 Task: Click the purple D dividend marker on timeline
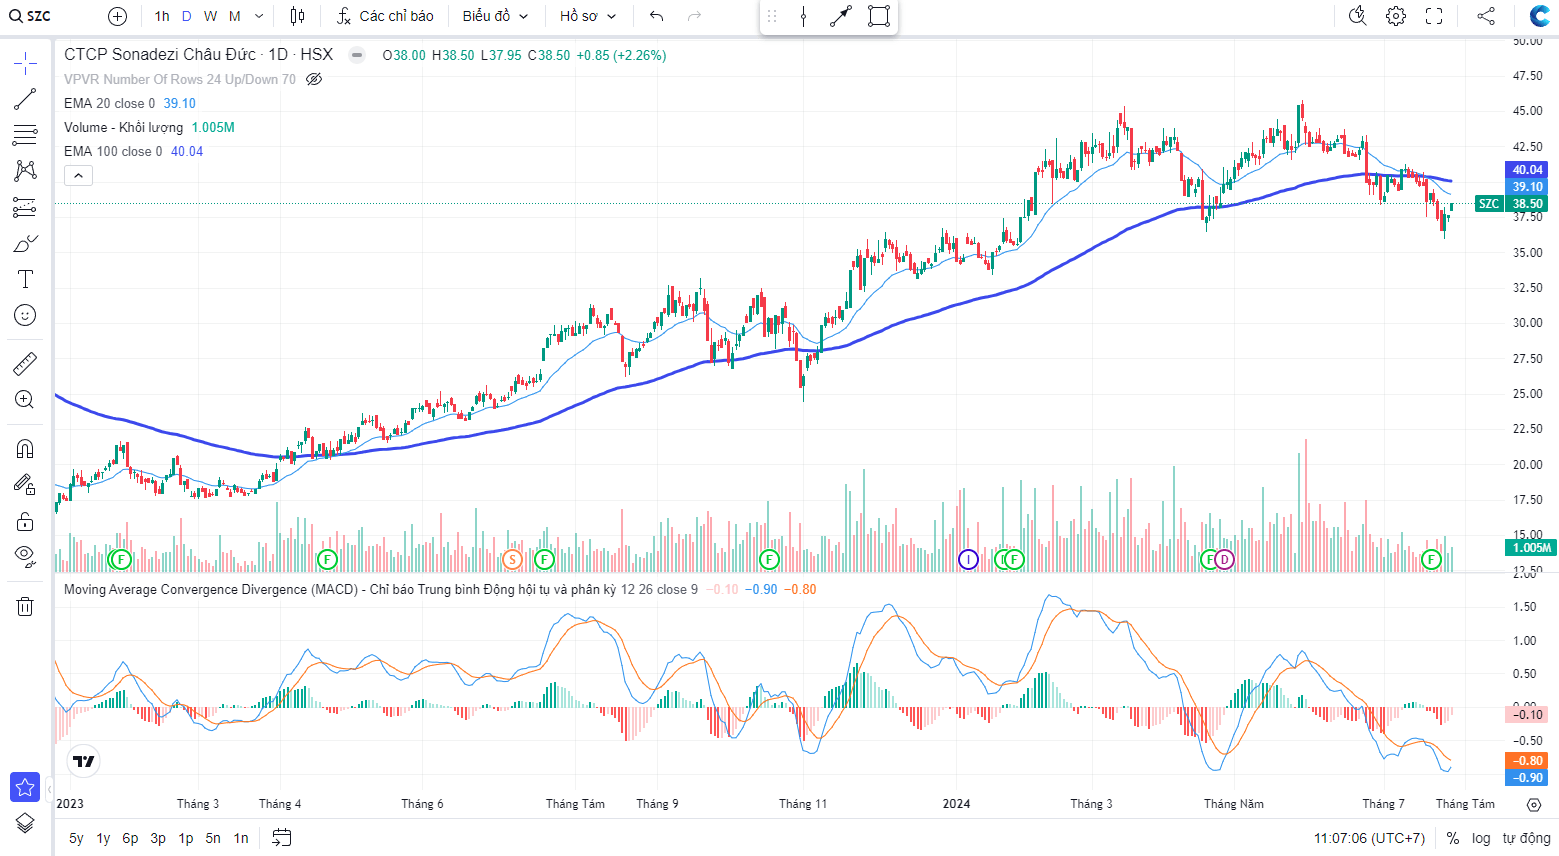coord(1224,559)
